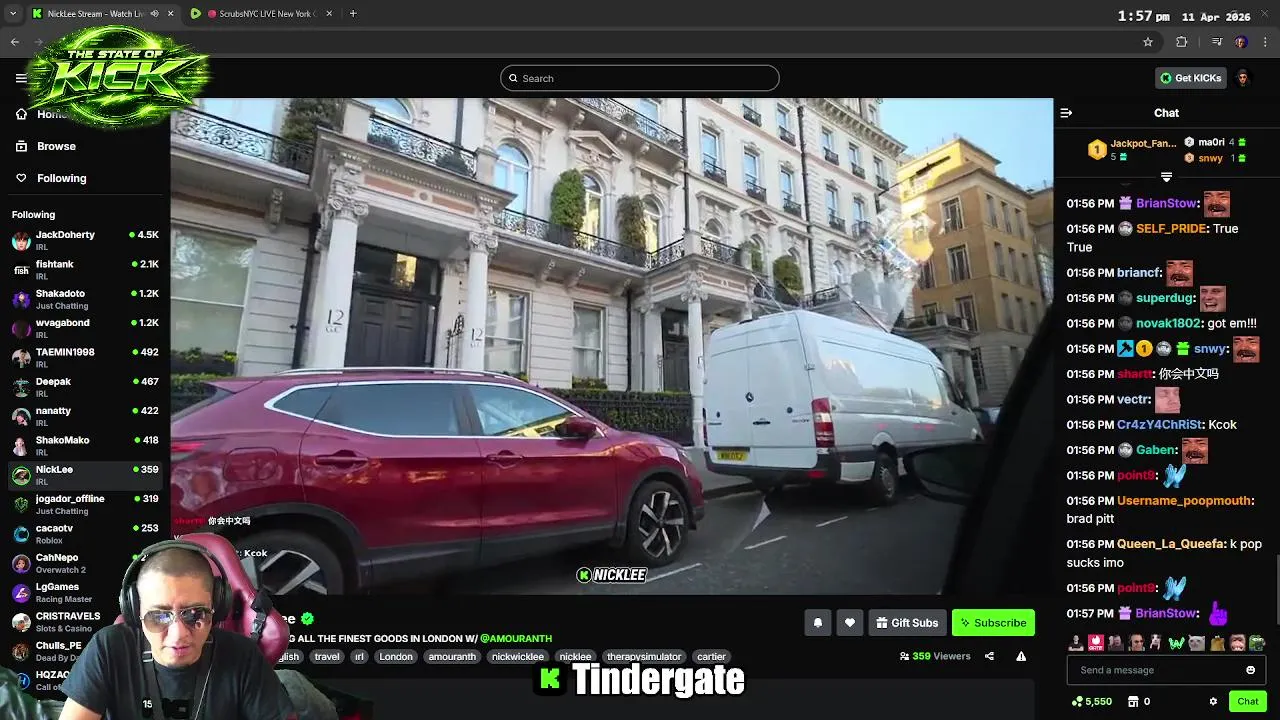The height and width of the screenshot is (720, 1280).
Task: Click the NICKLEE watermark in video player
Action: (x=612, y=575)
